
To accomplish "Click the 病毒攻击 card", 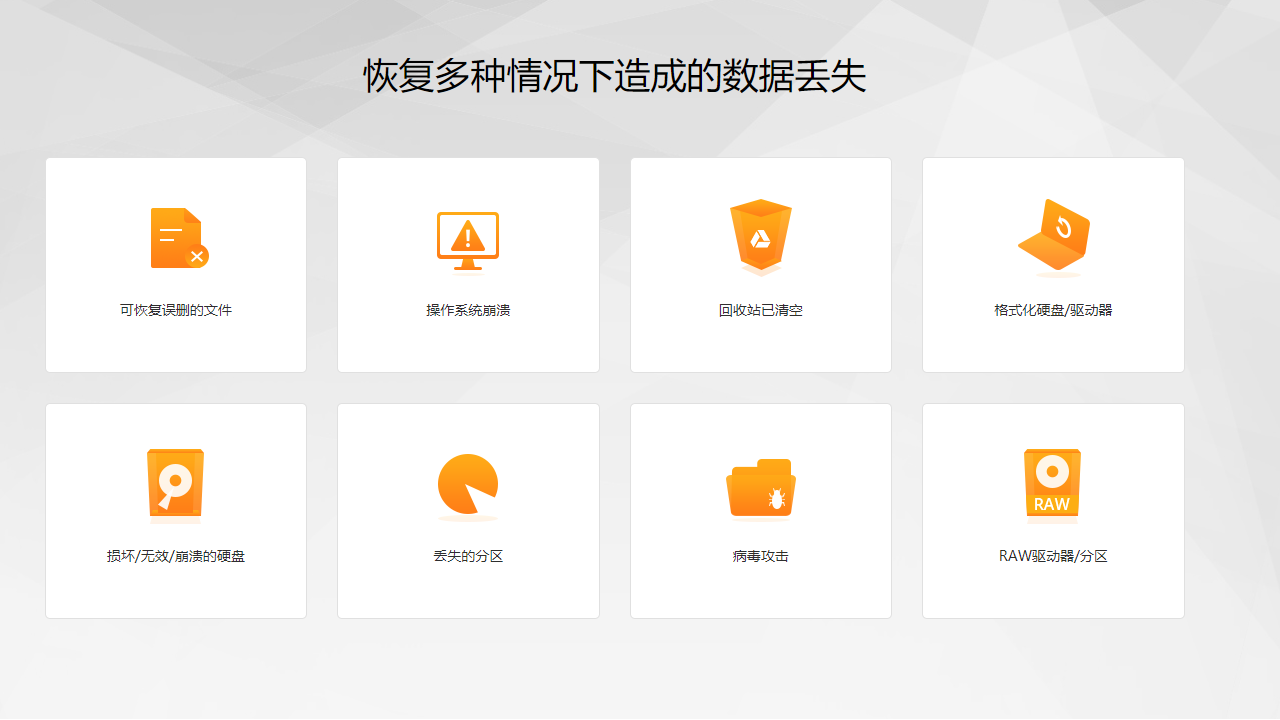I will pyautogui.click(x=760, y=510).
